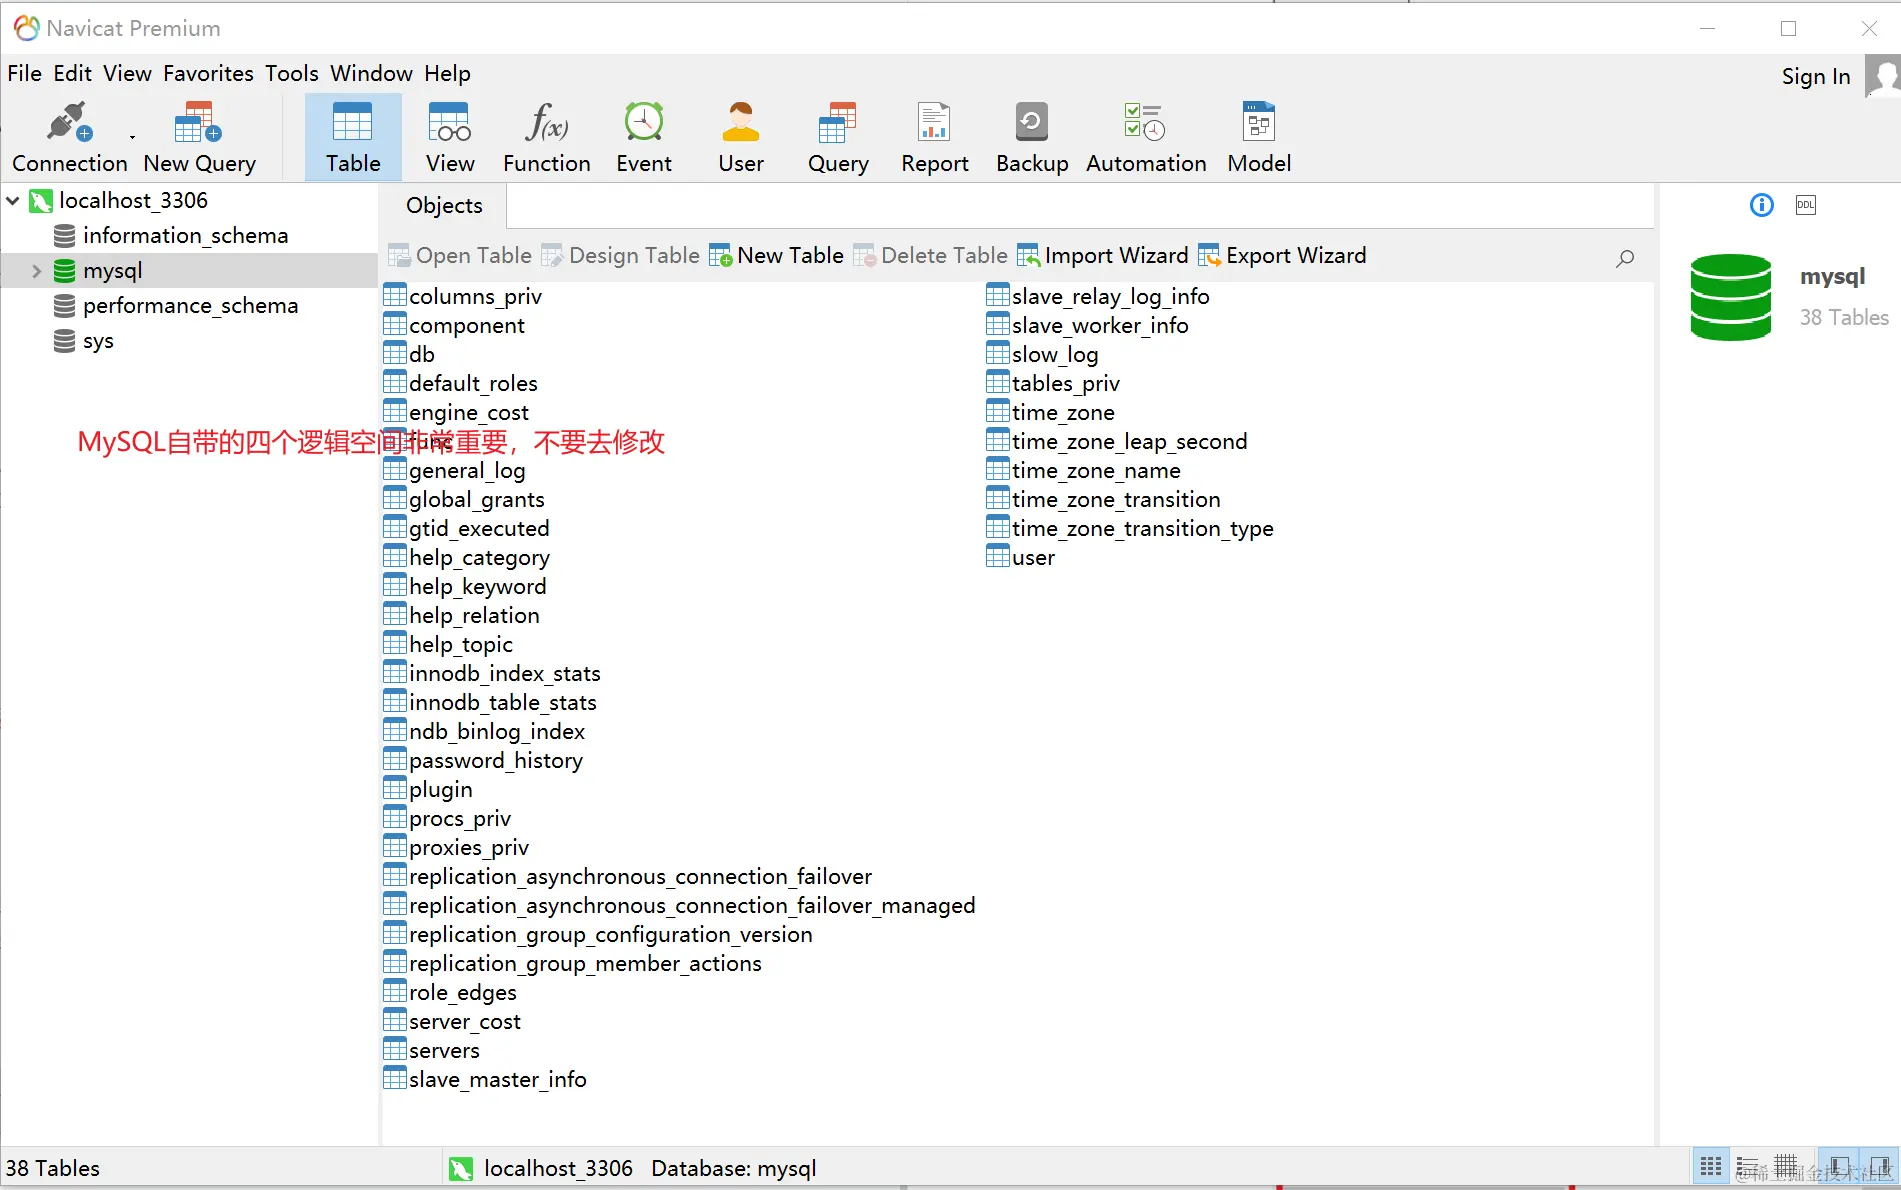Select the time_zone_name table

[1084, 470]
